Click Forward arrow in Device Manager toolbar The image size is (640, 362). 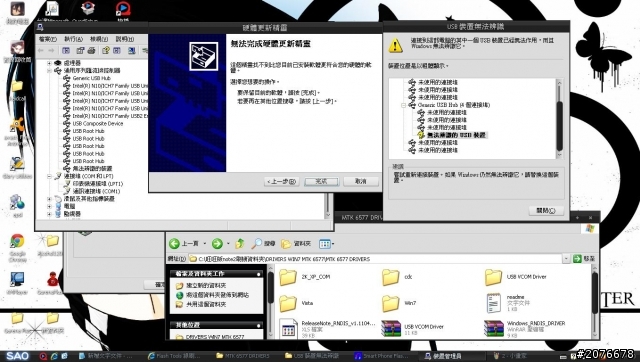point(51,51)
